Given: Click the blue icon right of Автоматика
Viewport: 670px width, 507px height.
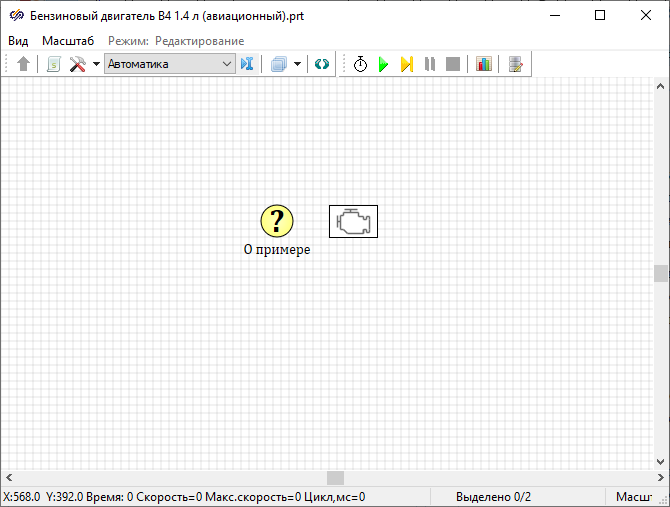Looking at the screenshot, I should (248, 64).
